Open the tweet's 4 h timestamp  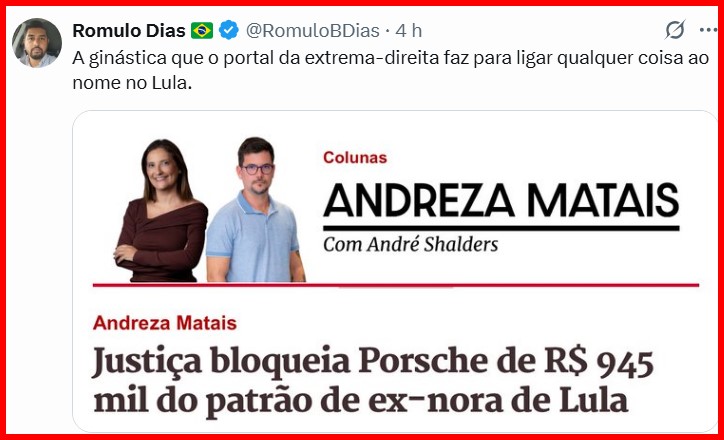coord(409,30)
